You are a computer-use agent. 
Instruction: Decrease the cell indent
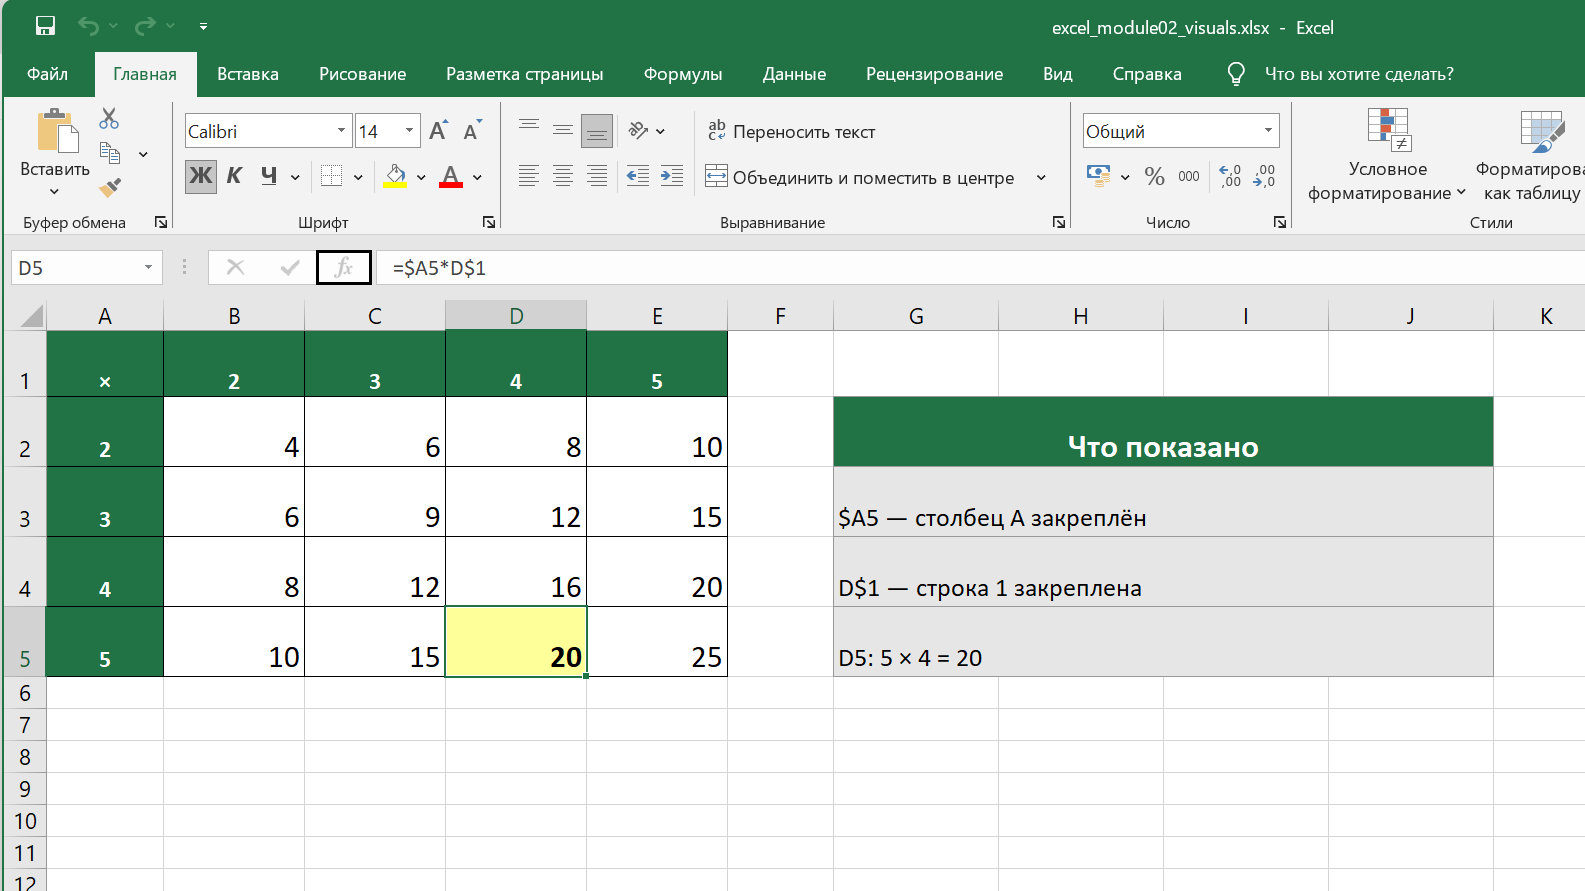point(638,176)
